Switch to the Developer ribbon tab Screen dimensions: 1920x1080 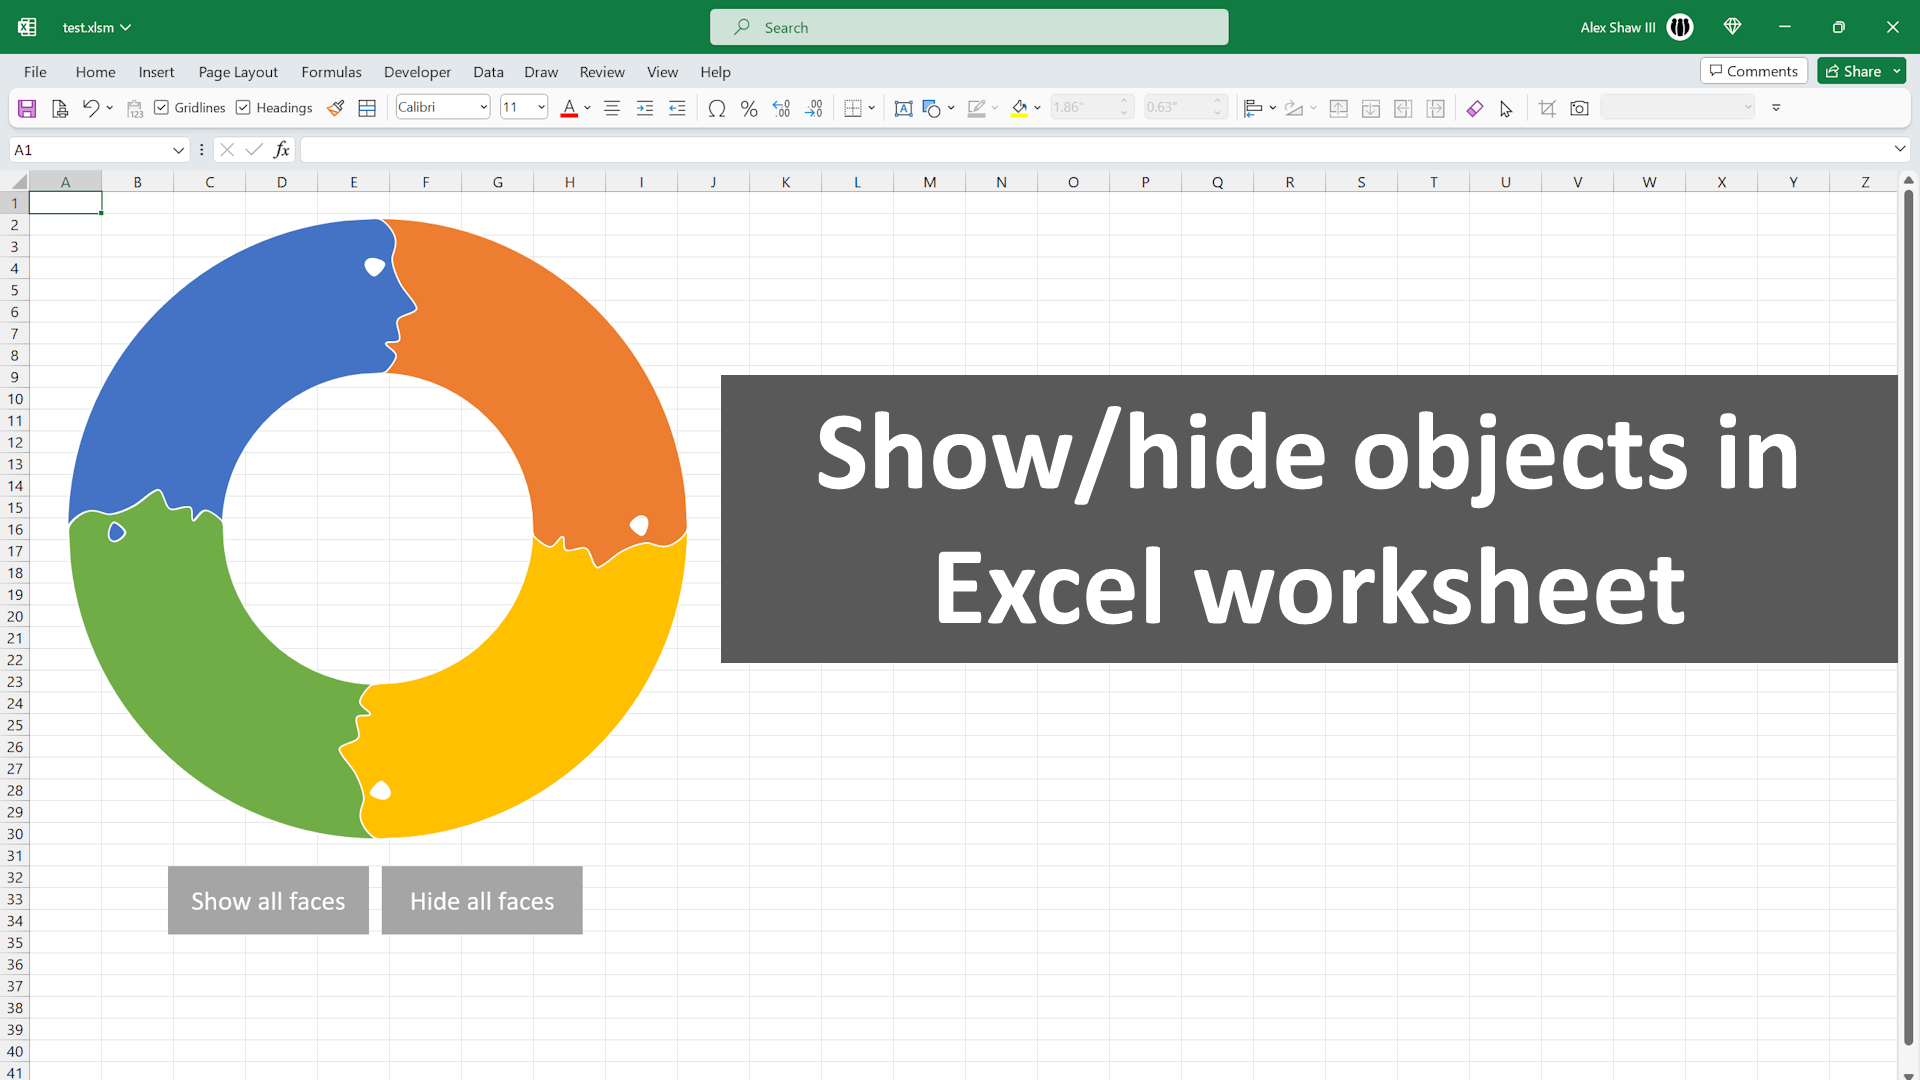click(417, 71)
